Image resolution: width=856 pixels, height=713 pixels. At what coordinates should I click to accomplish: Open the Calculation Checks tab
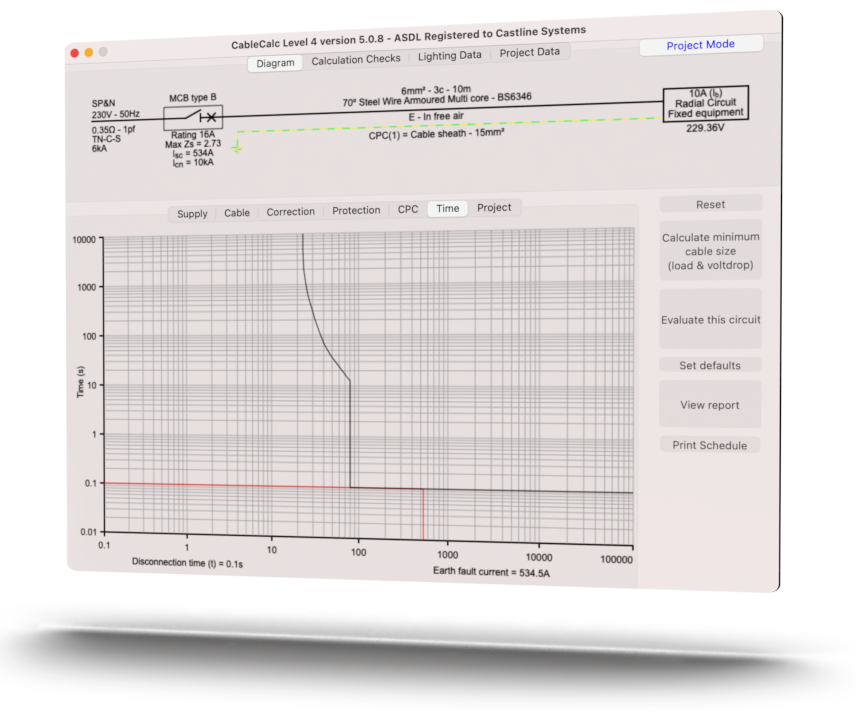coord(356,58)
